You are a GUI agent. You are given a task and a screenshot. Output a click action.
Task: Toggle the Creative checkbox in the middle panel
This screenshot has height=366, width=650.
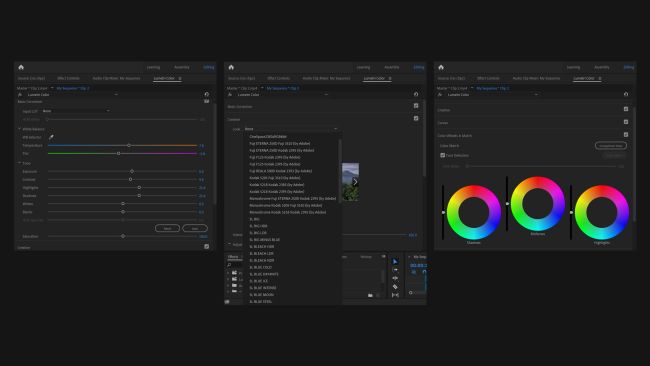tap(416, 119)
